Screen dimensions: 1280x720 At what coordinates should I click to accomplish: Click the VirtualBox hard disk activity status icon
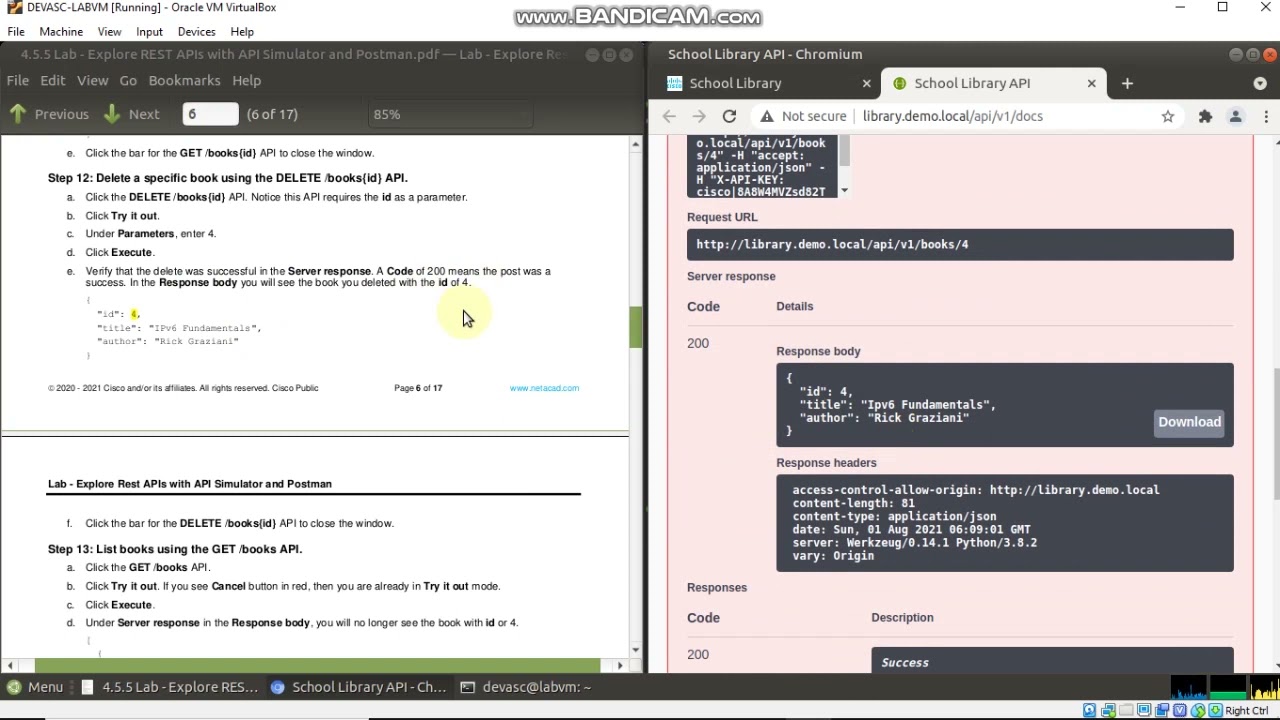coord(1089,711)
